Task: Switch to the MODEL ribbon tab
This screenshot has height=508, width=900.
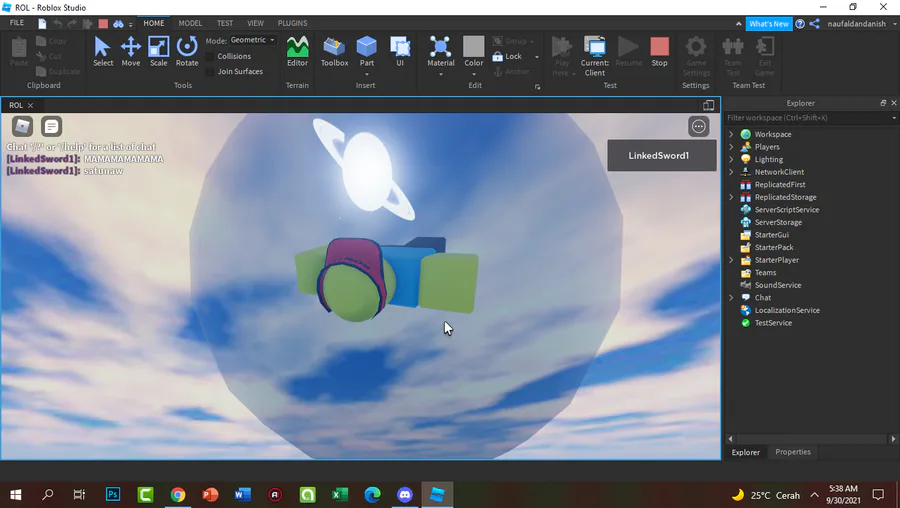Action: pyautogui.click(x=190, y=24)
